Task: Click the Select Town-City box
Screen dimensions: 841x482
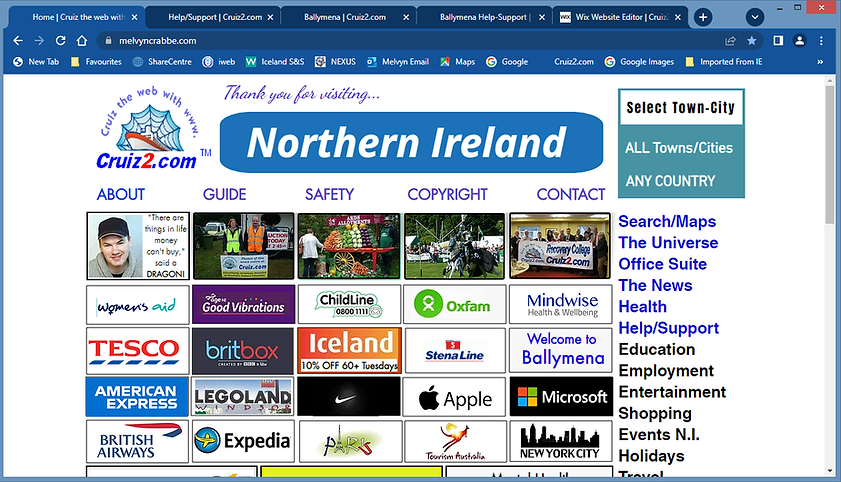Action: click(x=681, y=108)
